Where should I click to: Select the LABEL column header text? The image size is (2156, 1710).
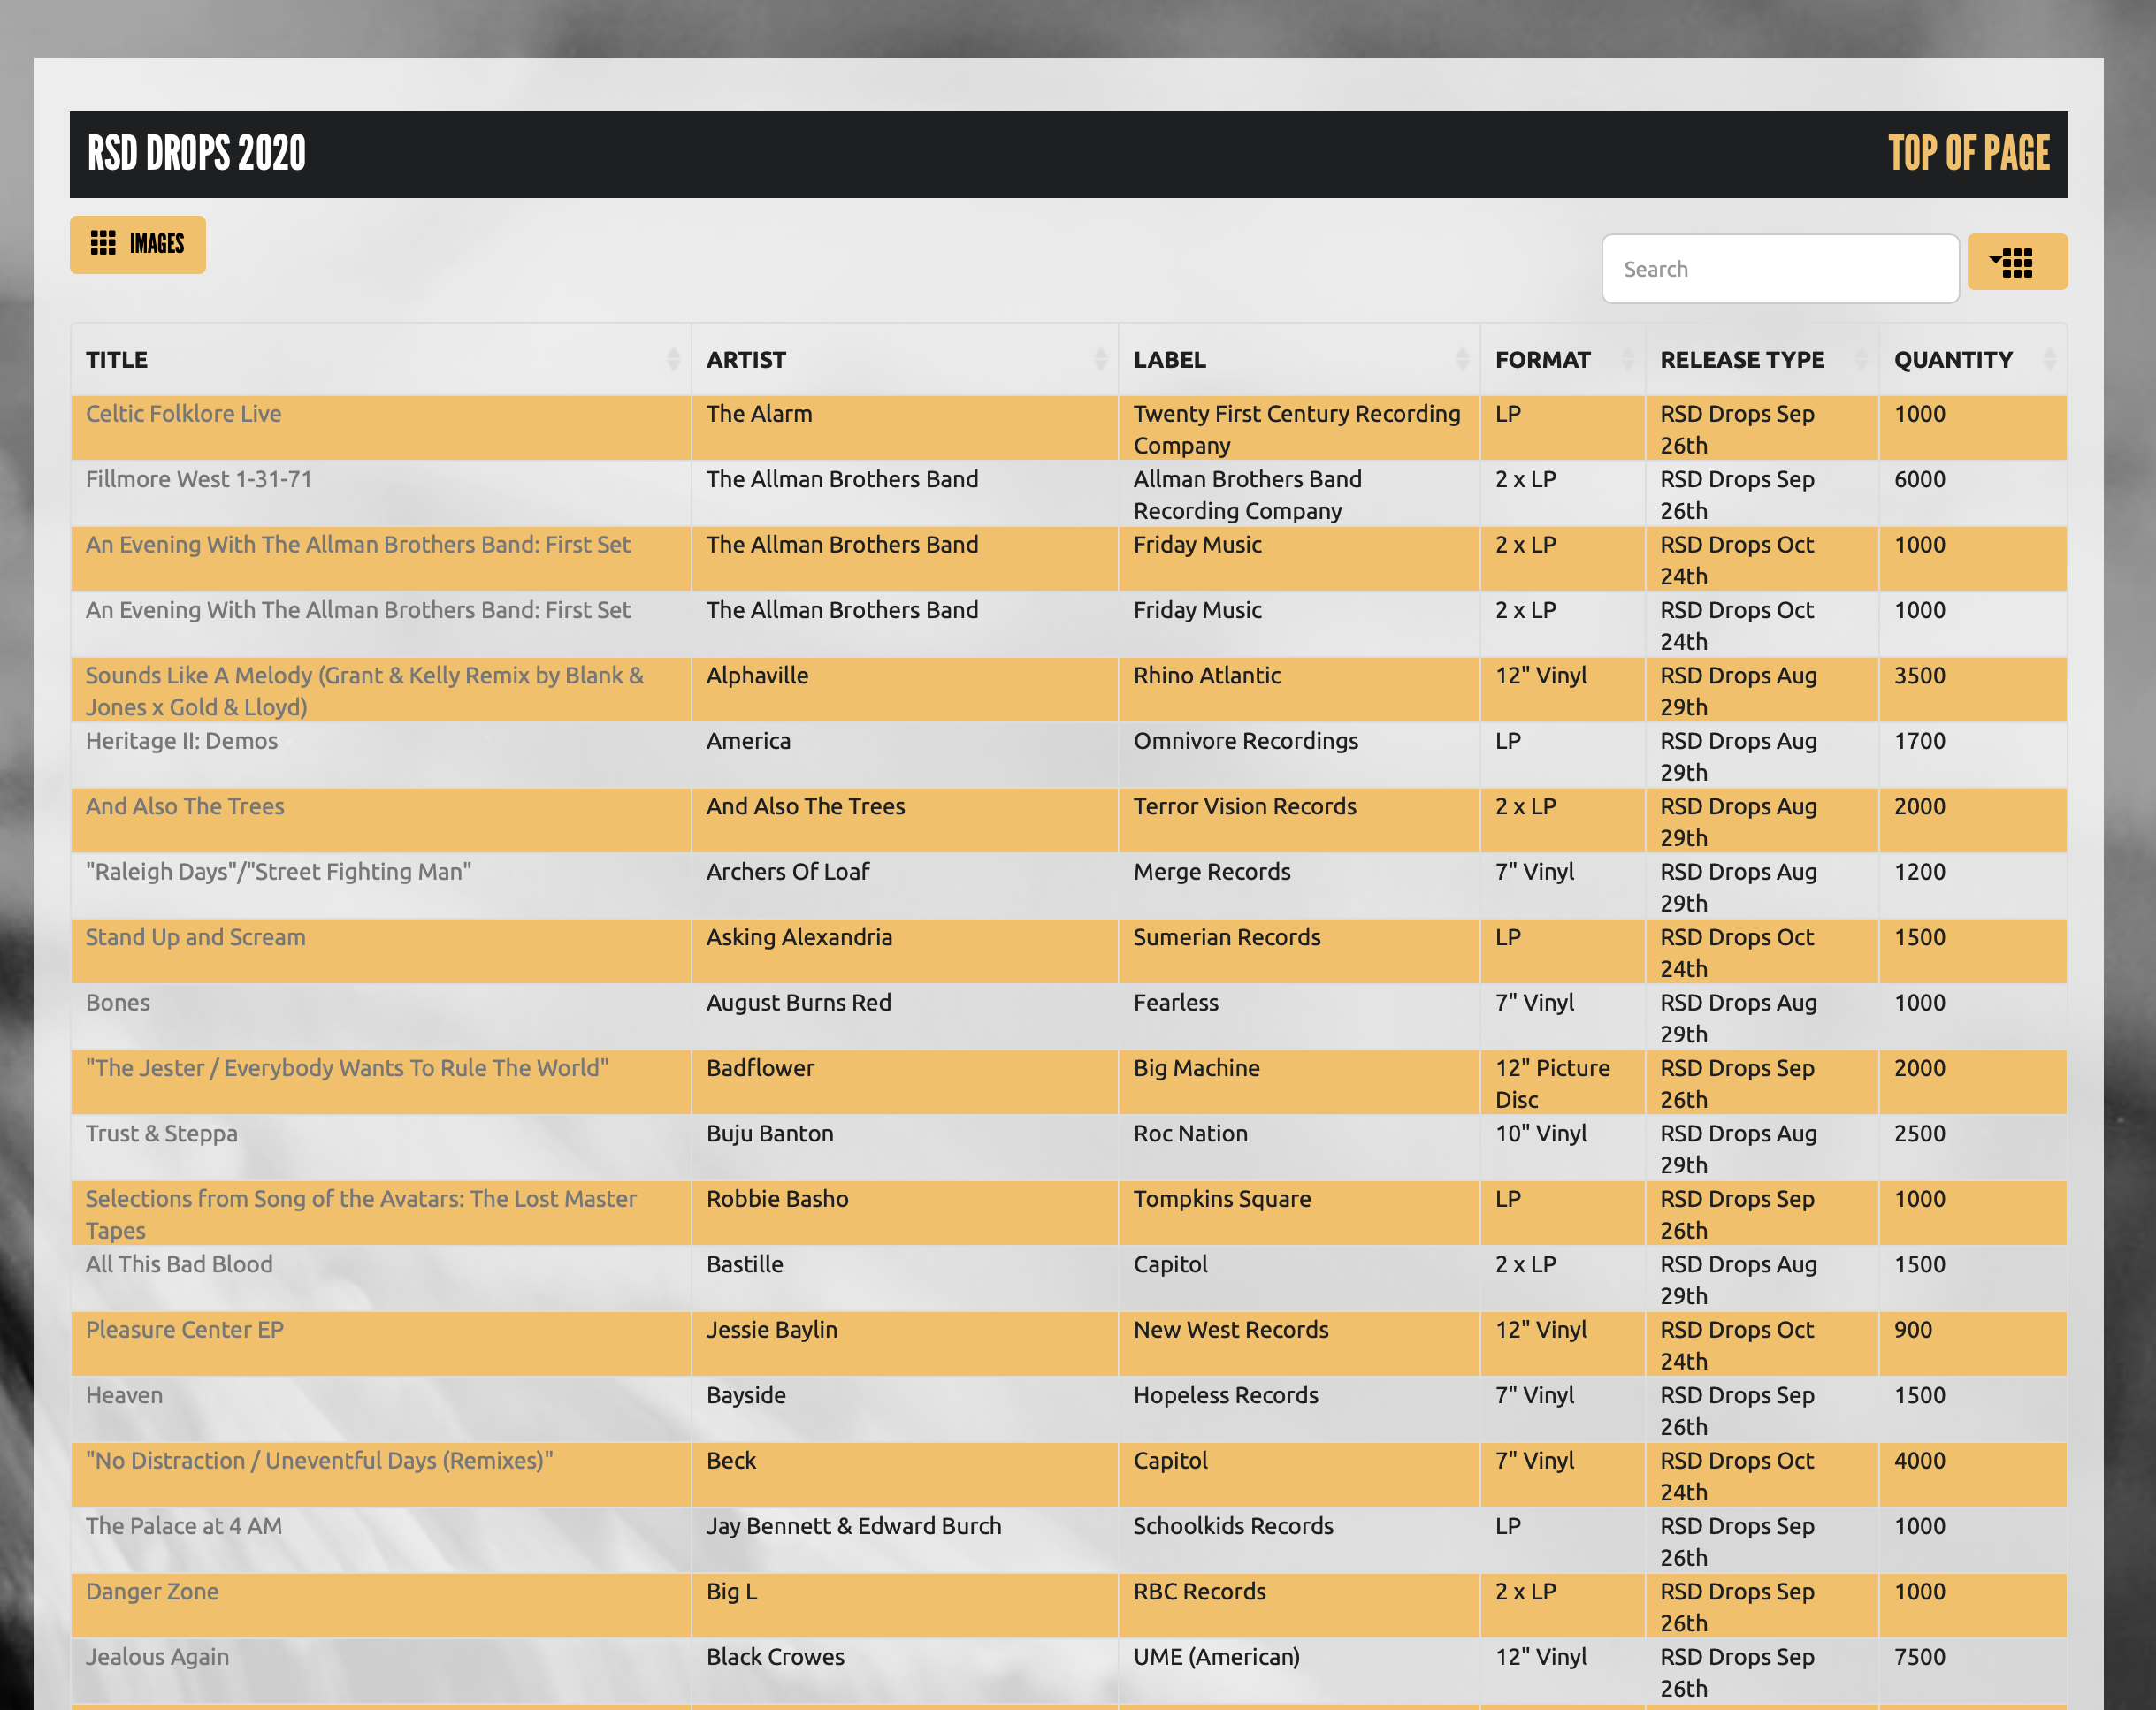click(x=1169, y=360)
